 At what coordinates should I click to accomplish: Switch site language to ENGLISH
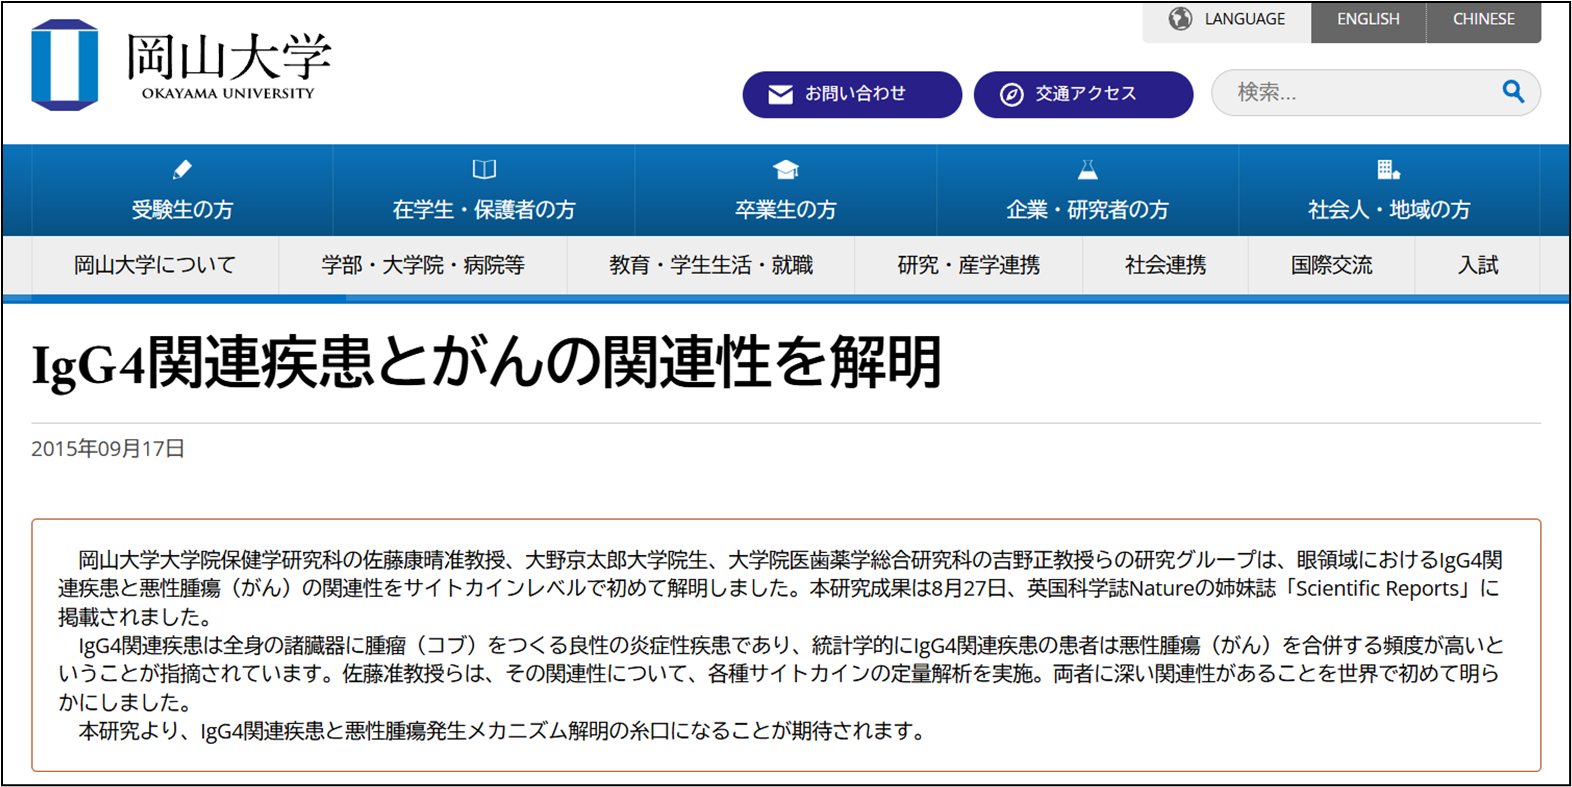1368,19
